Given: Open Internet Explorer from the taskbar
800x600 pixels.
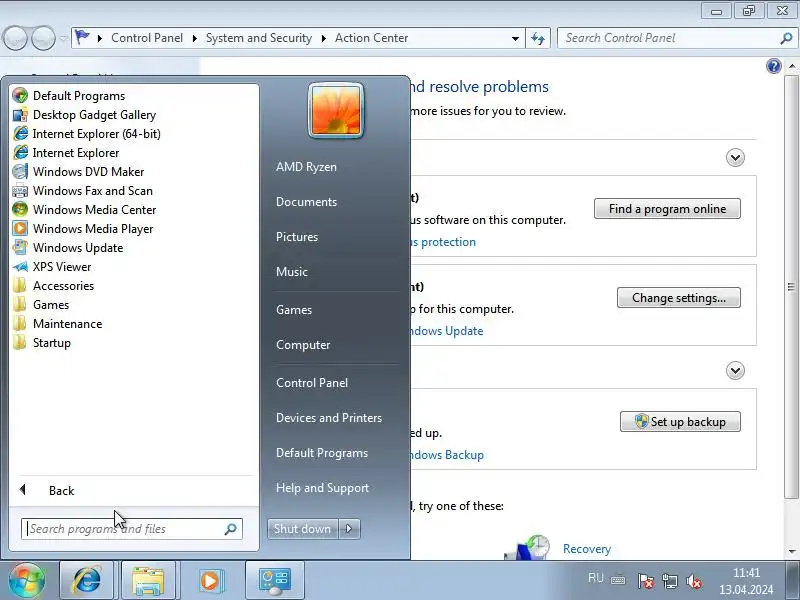Looking at the screenshot, I should coord(87,580).
